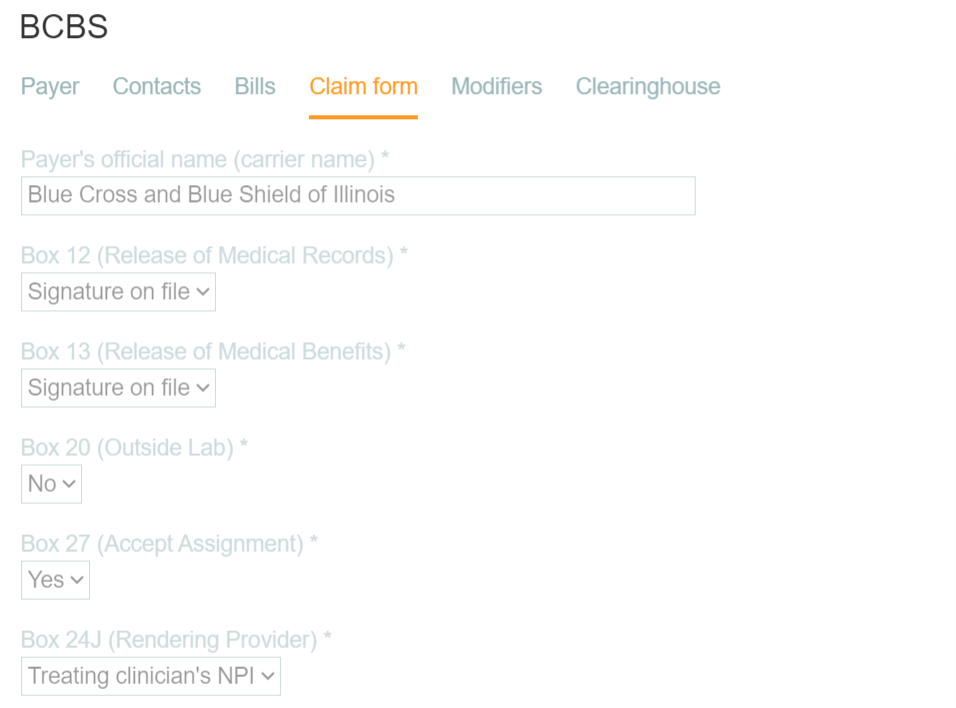Switch to the Modifiers tab

[x=496, y=87]
